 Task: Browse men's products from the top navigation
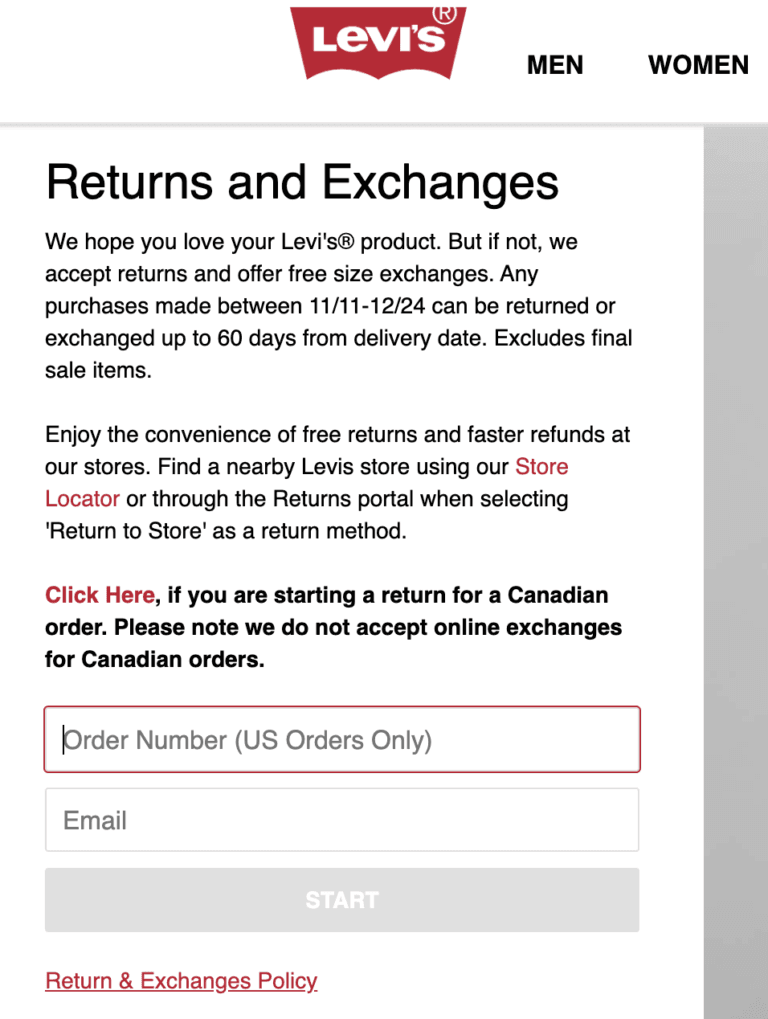[555, 65]
